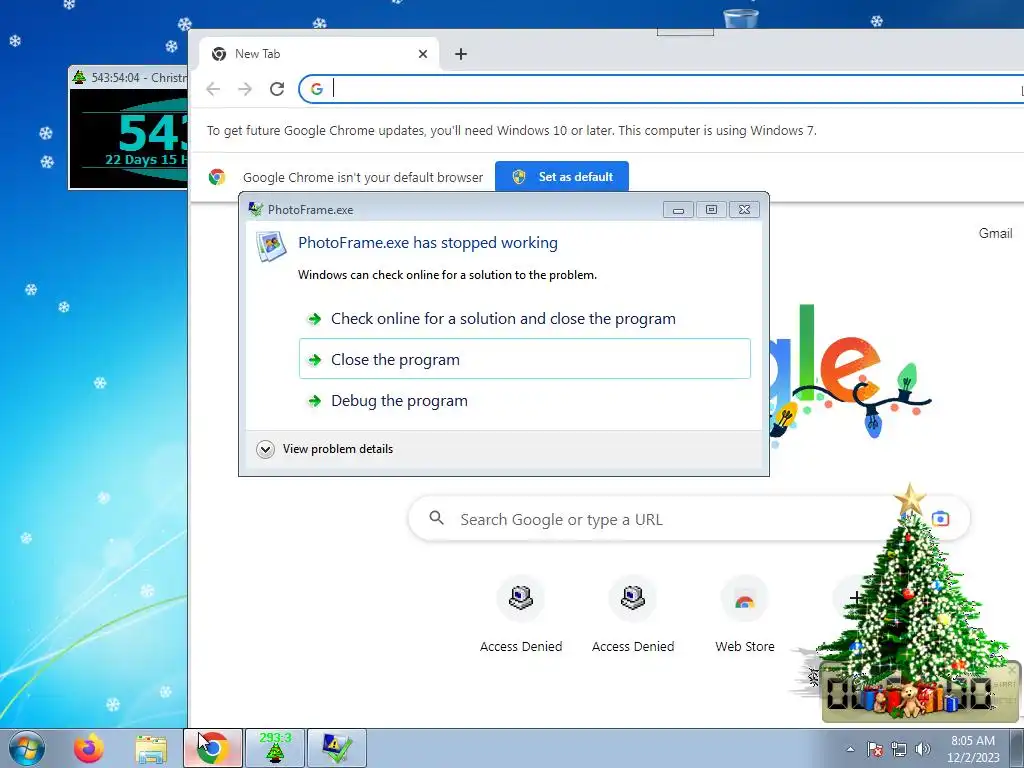Choose Close the program
This screenshot has height=768, width=1024.
tap(525, 359)
